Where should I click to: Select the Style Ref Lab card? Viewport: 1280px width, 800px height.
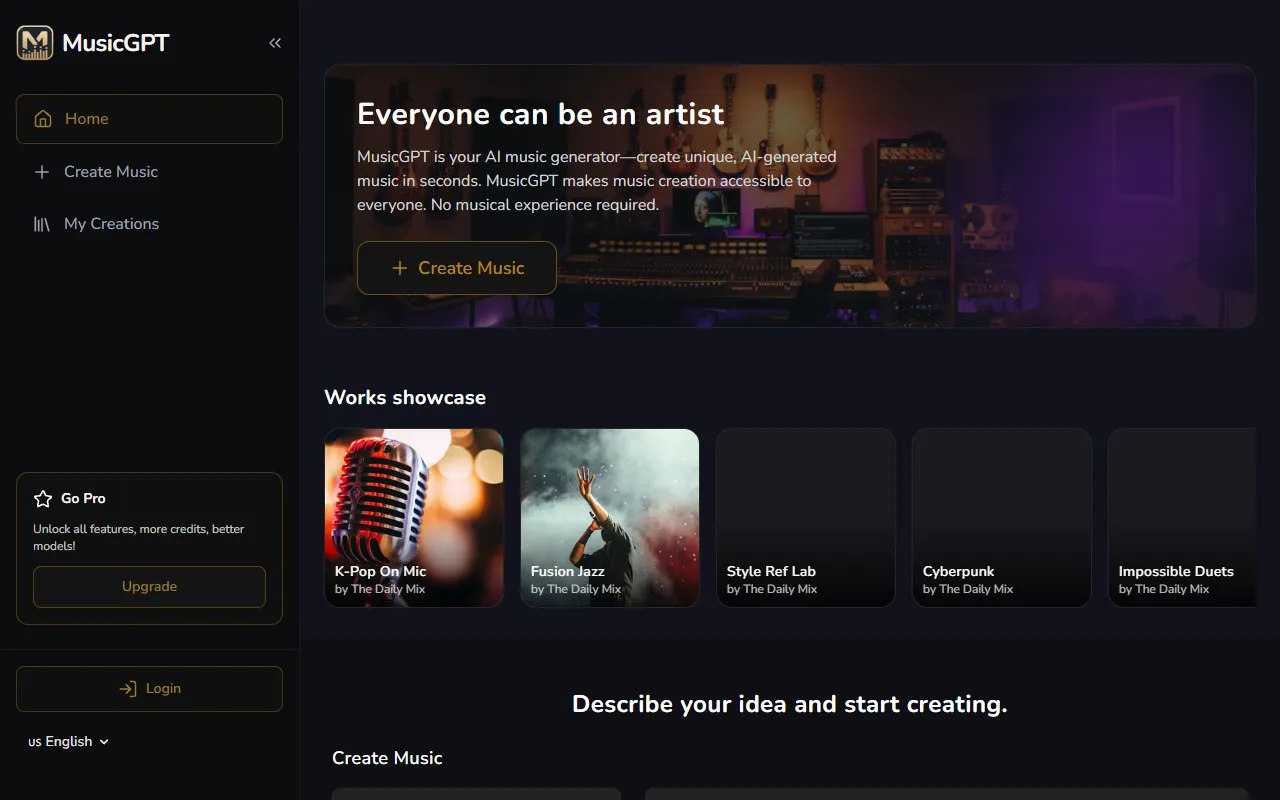click(806, 518)
